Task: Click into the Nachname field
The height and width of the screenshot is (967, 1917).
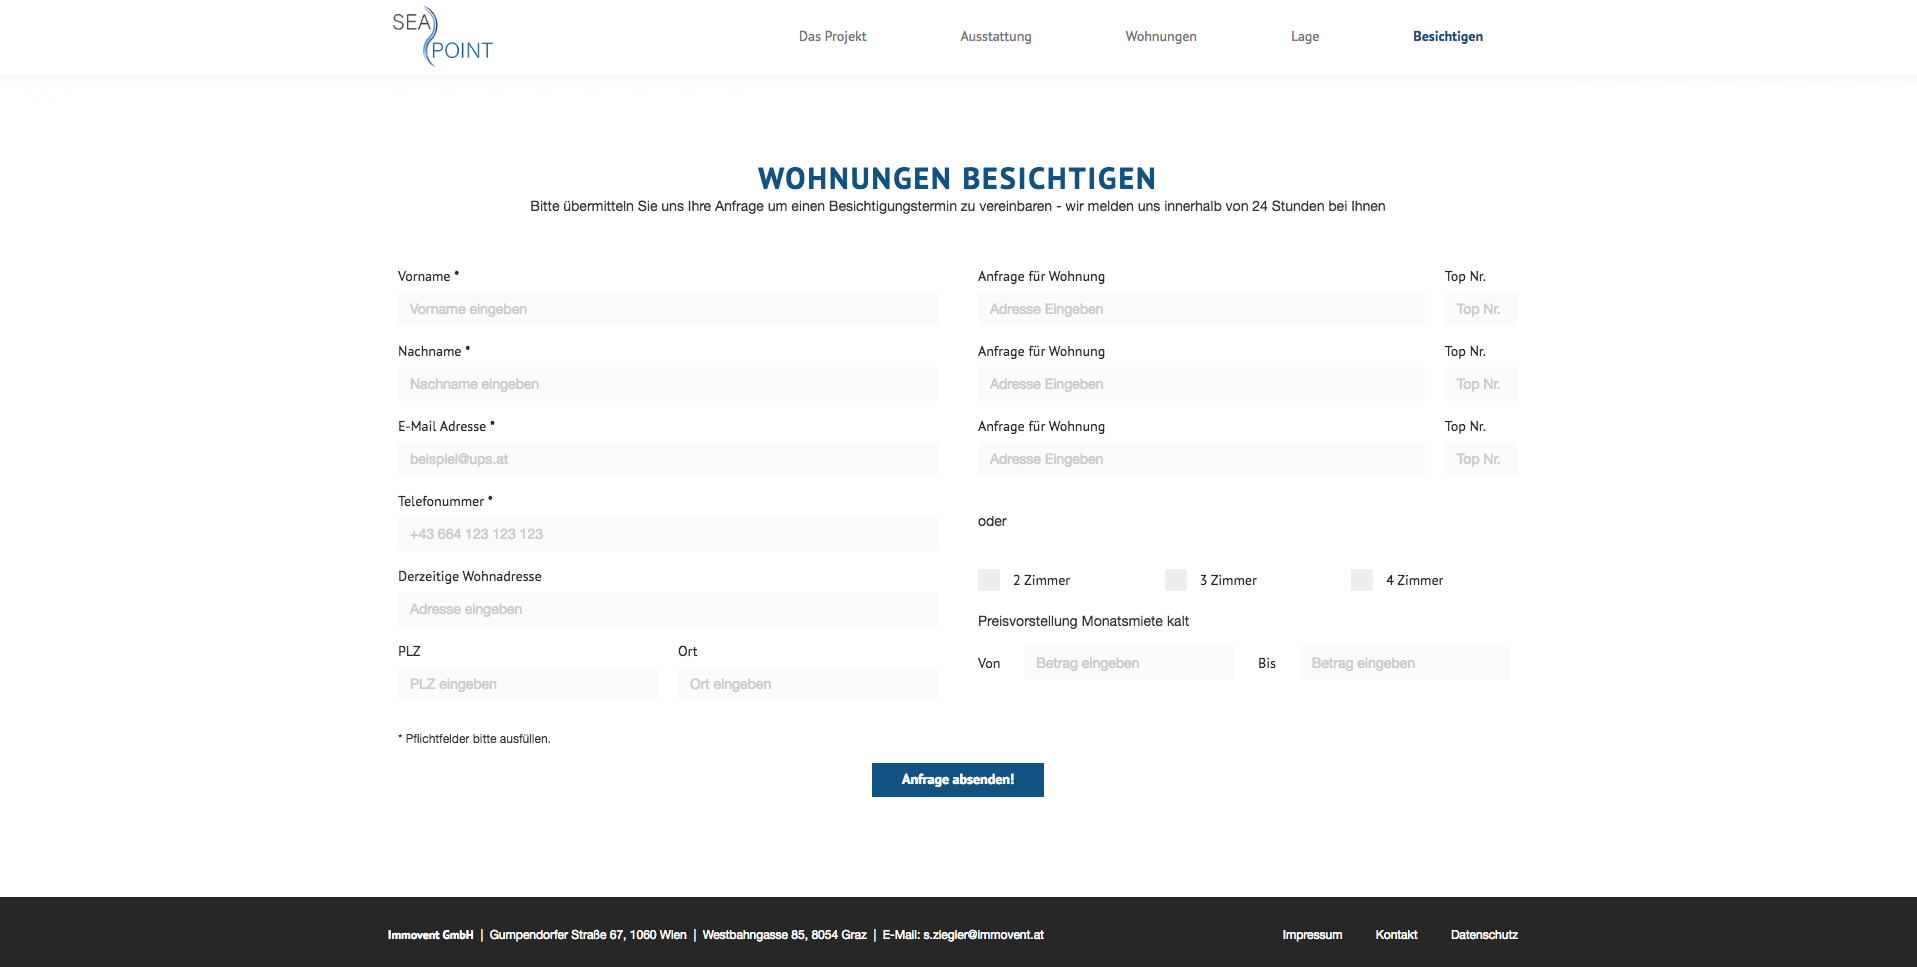Action: tap(667, 384)
